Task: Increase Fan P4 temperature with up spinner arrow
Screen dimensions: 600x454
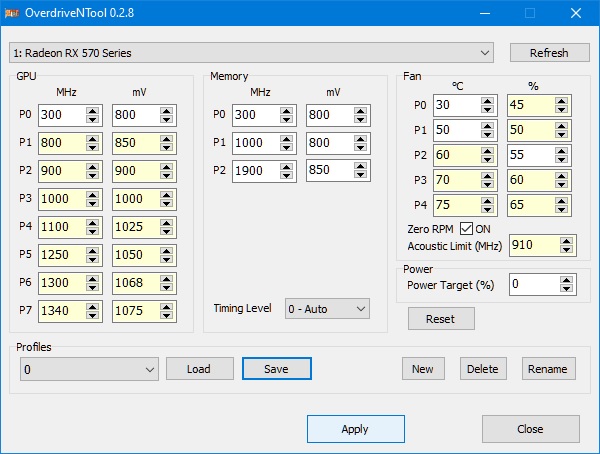Action: [x=488, y=201]
